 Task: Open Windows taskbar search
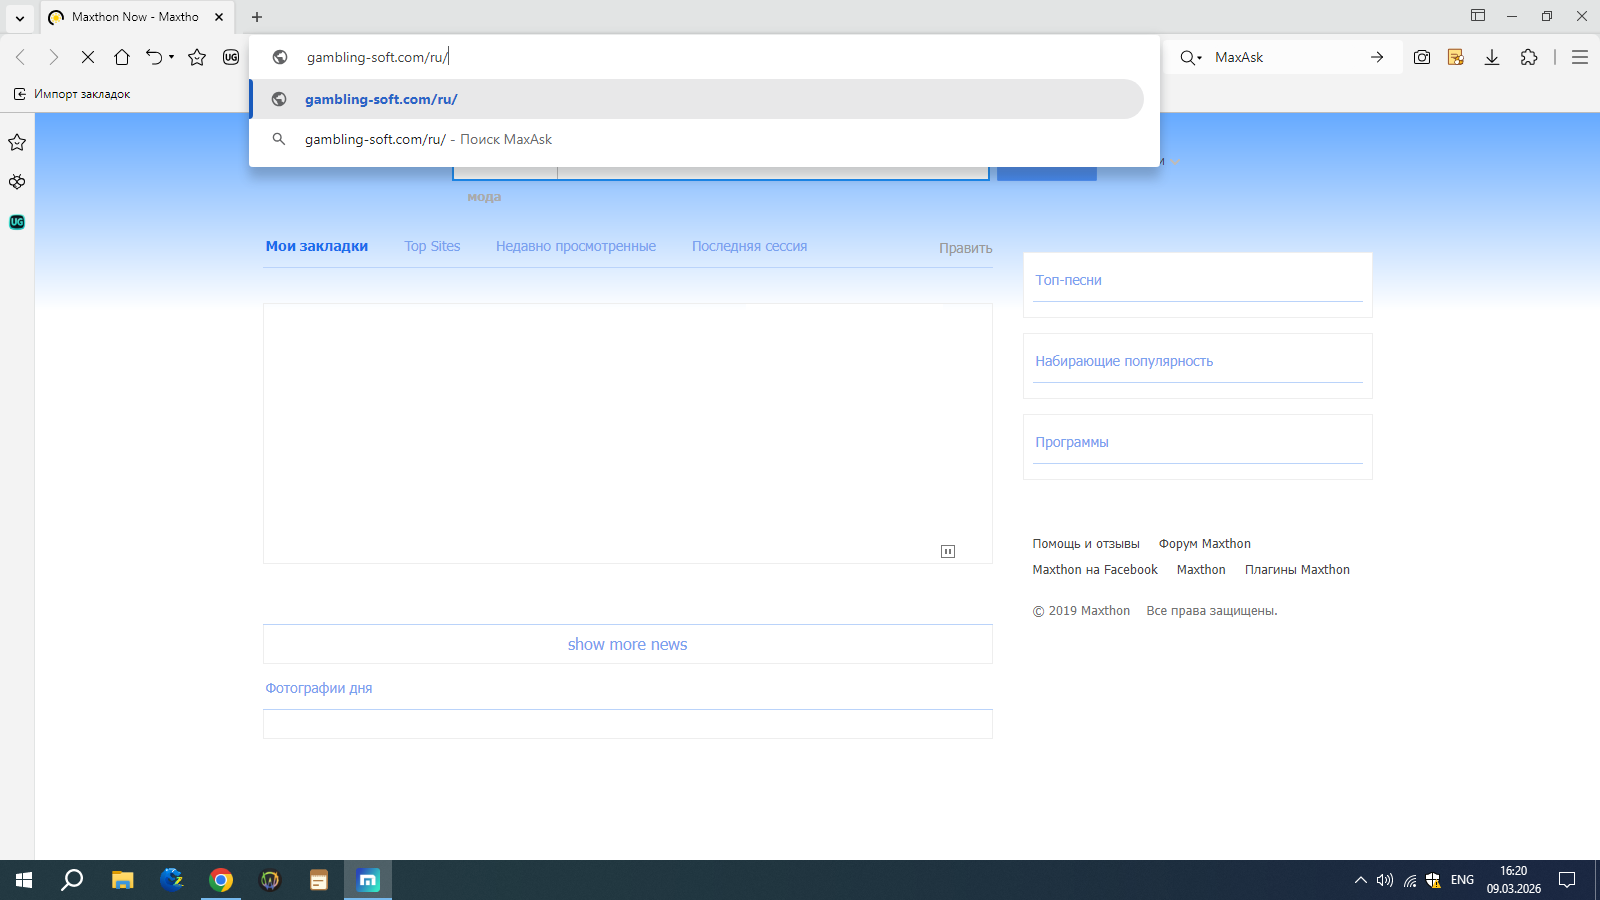(72, 880)
